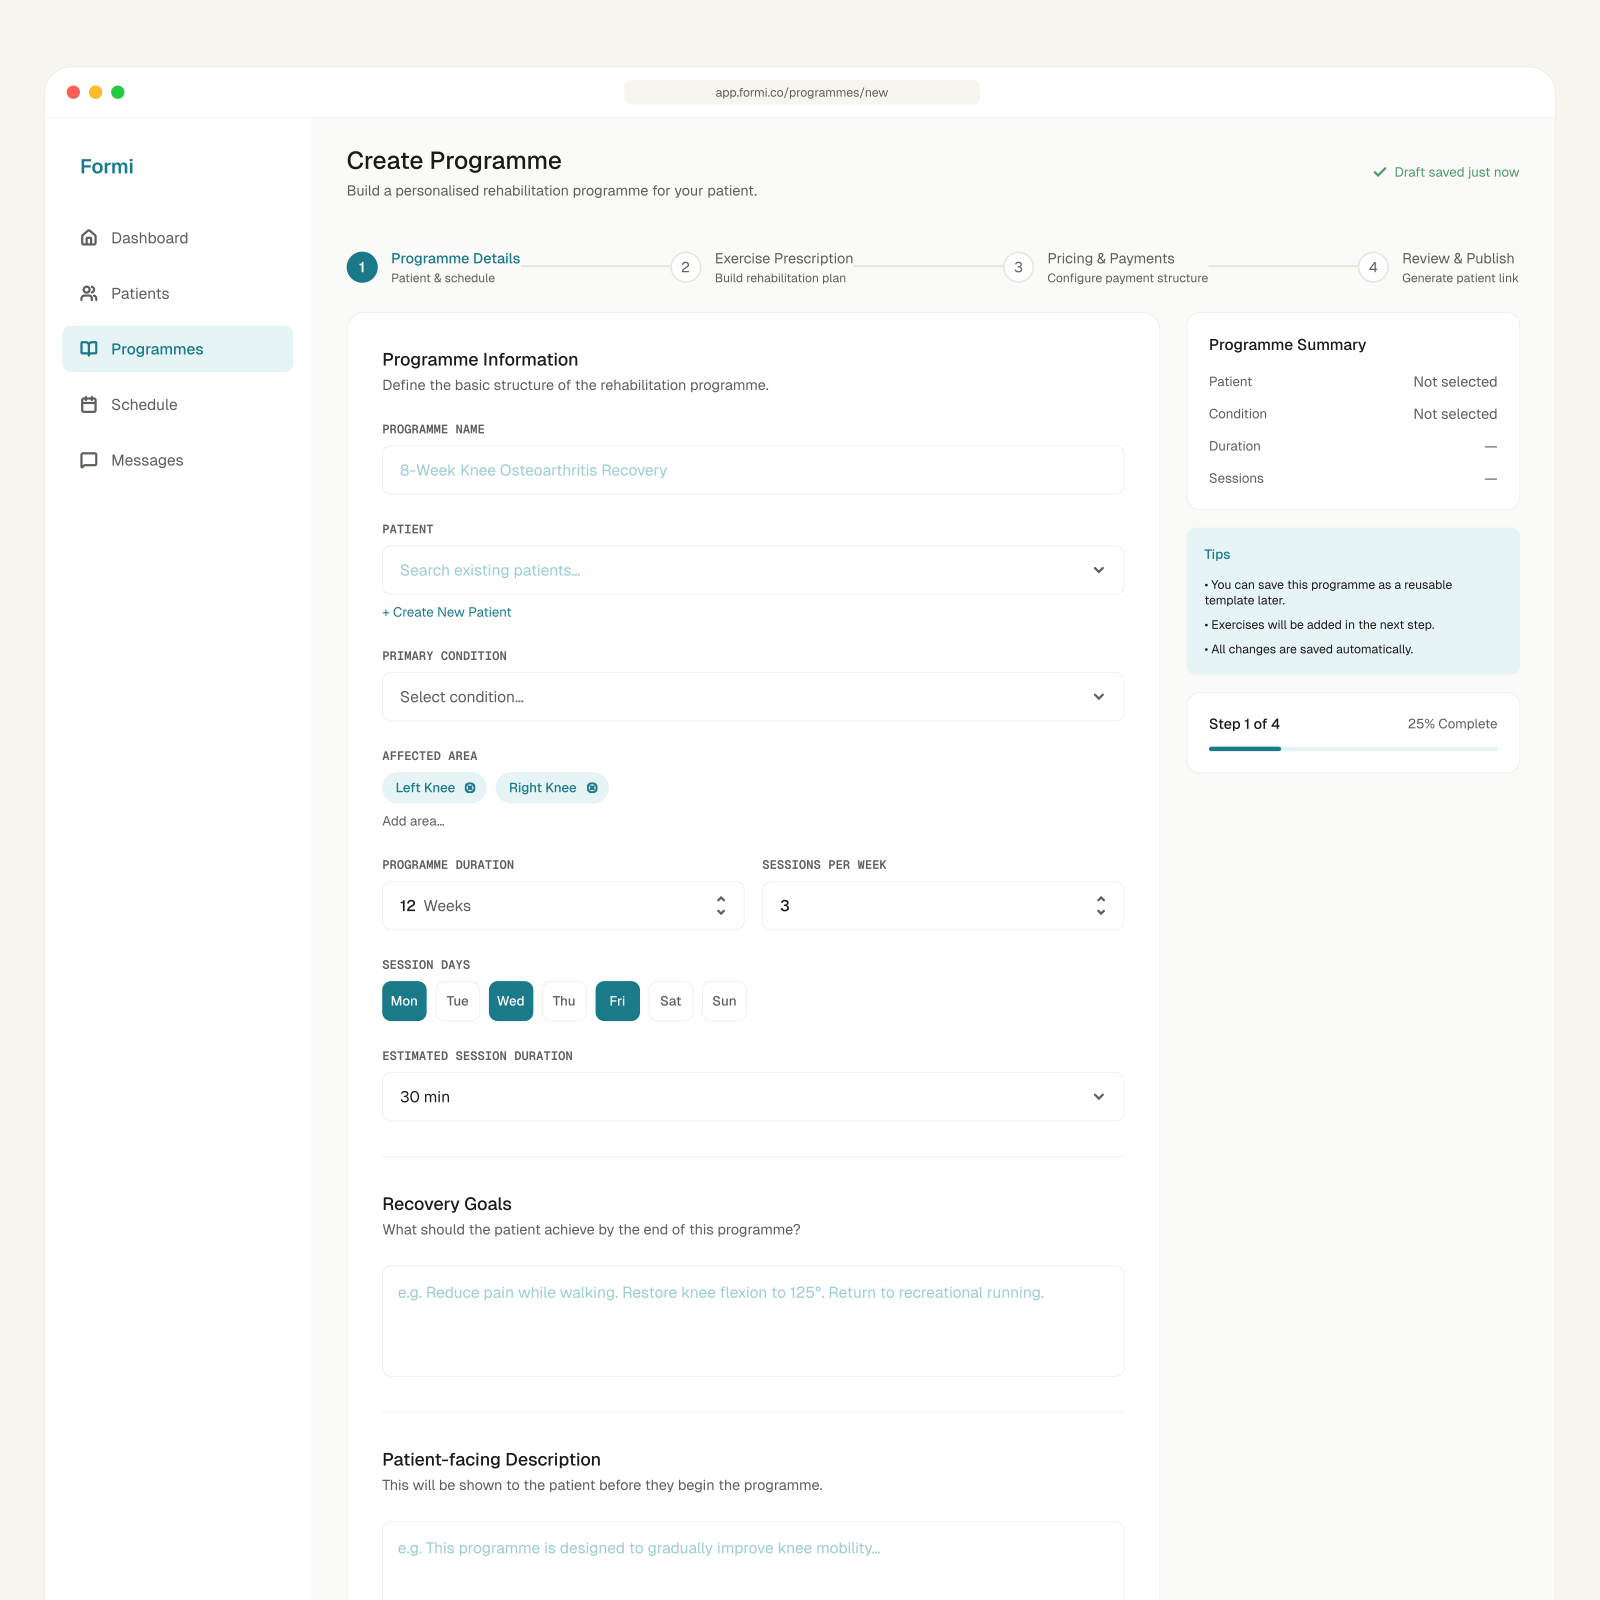Screen dimensions: 1600x1600
Task: Go to Patients in the sidebar
Action: pos(178,293)
